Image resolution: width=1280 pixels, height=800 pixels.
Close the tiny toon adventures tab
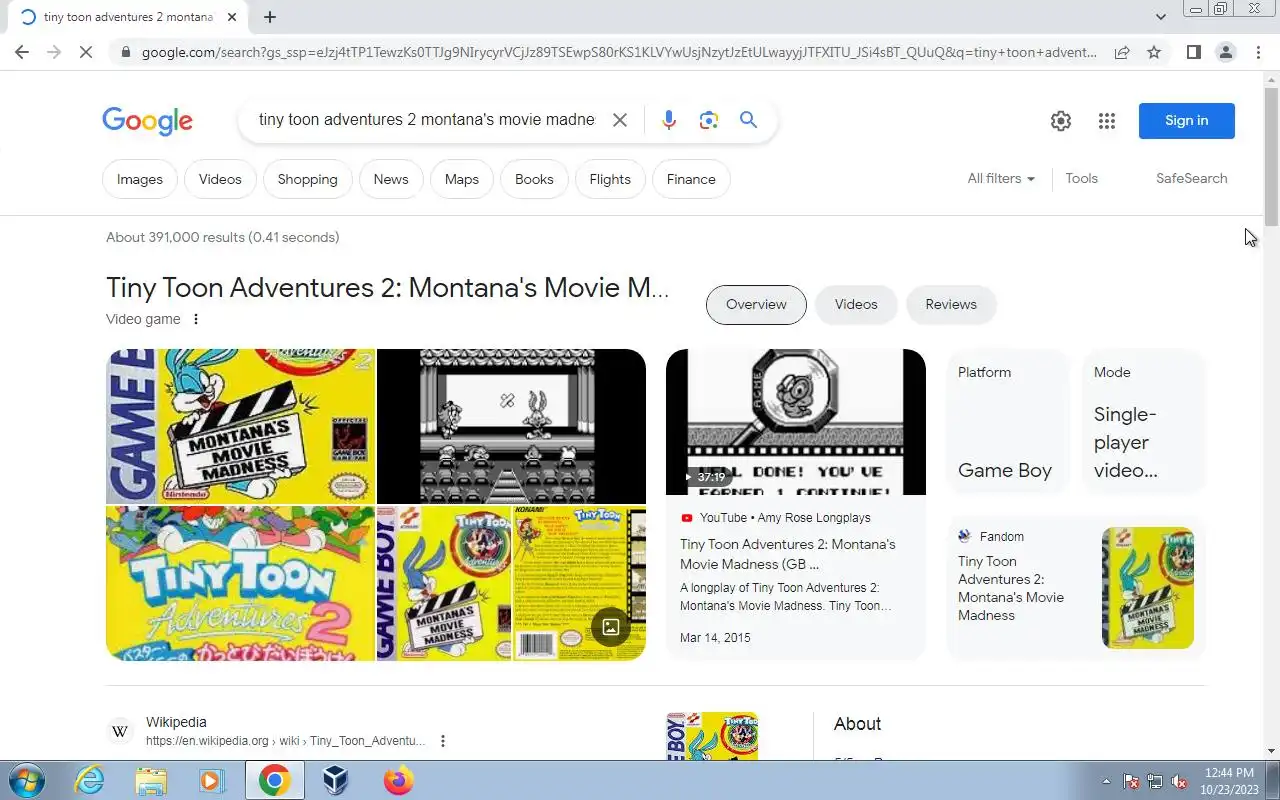click(232, 17)
